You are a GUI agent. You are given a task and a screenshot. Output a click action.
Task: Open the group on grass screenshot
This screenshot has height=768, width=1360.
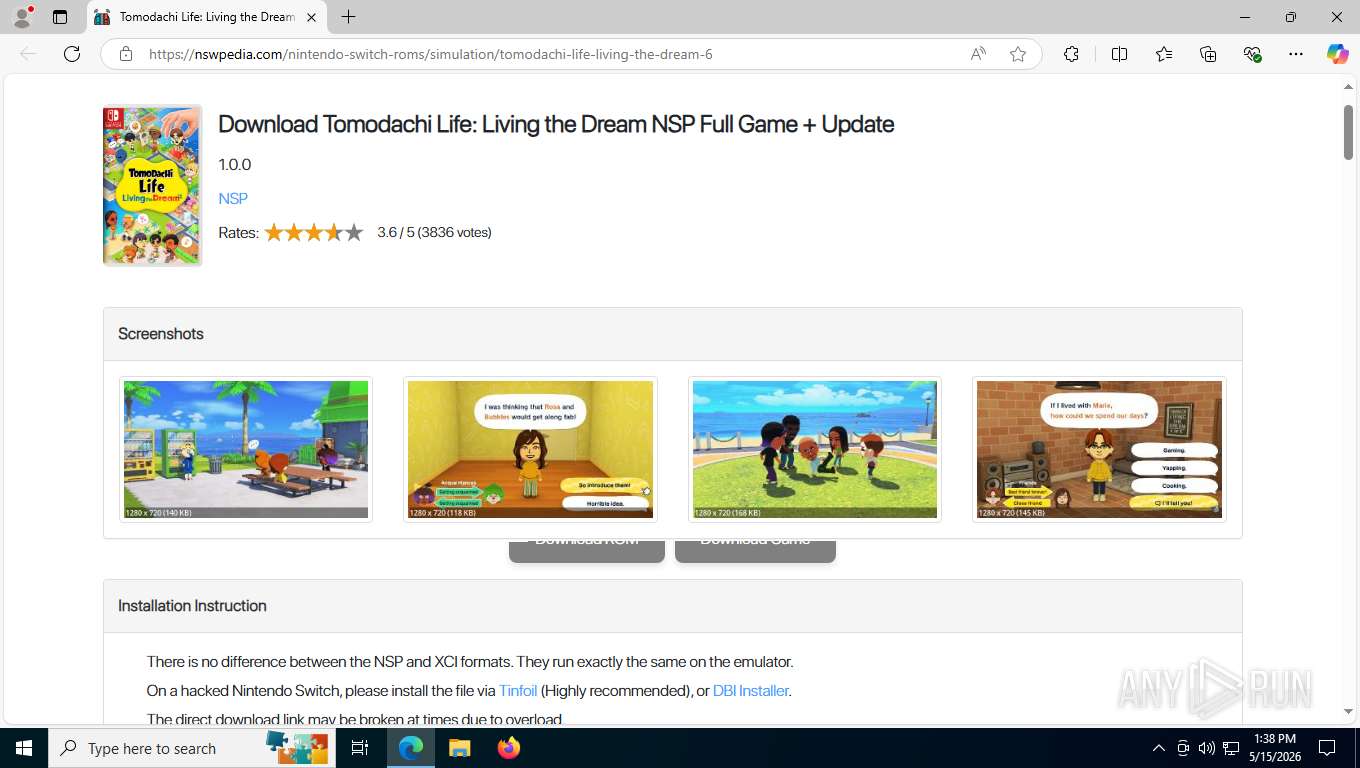[815, 449]
